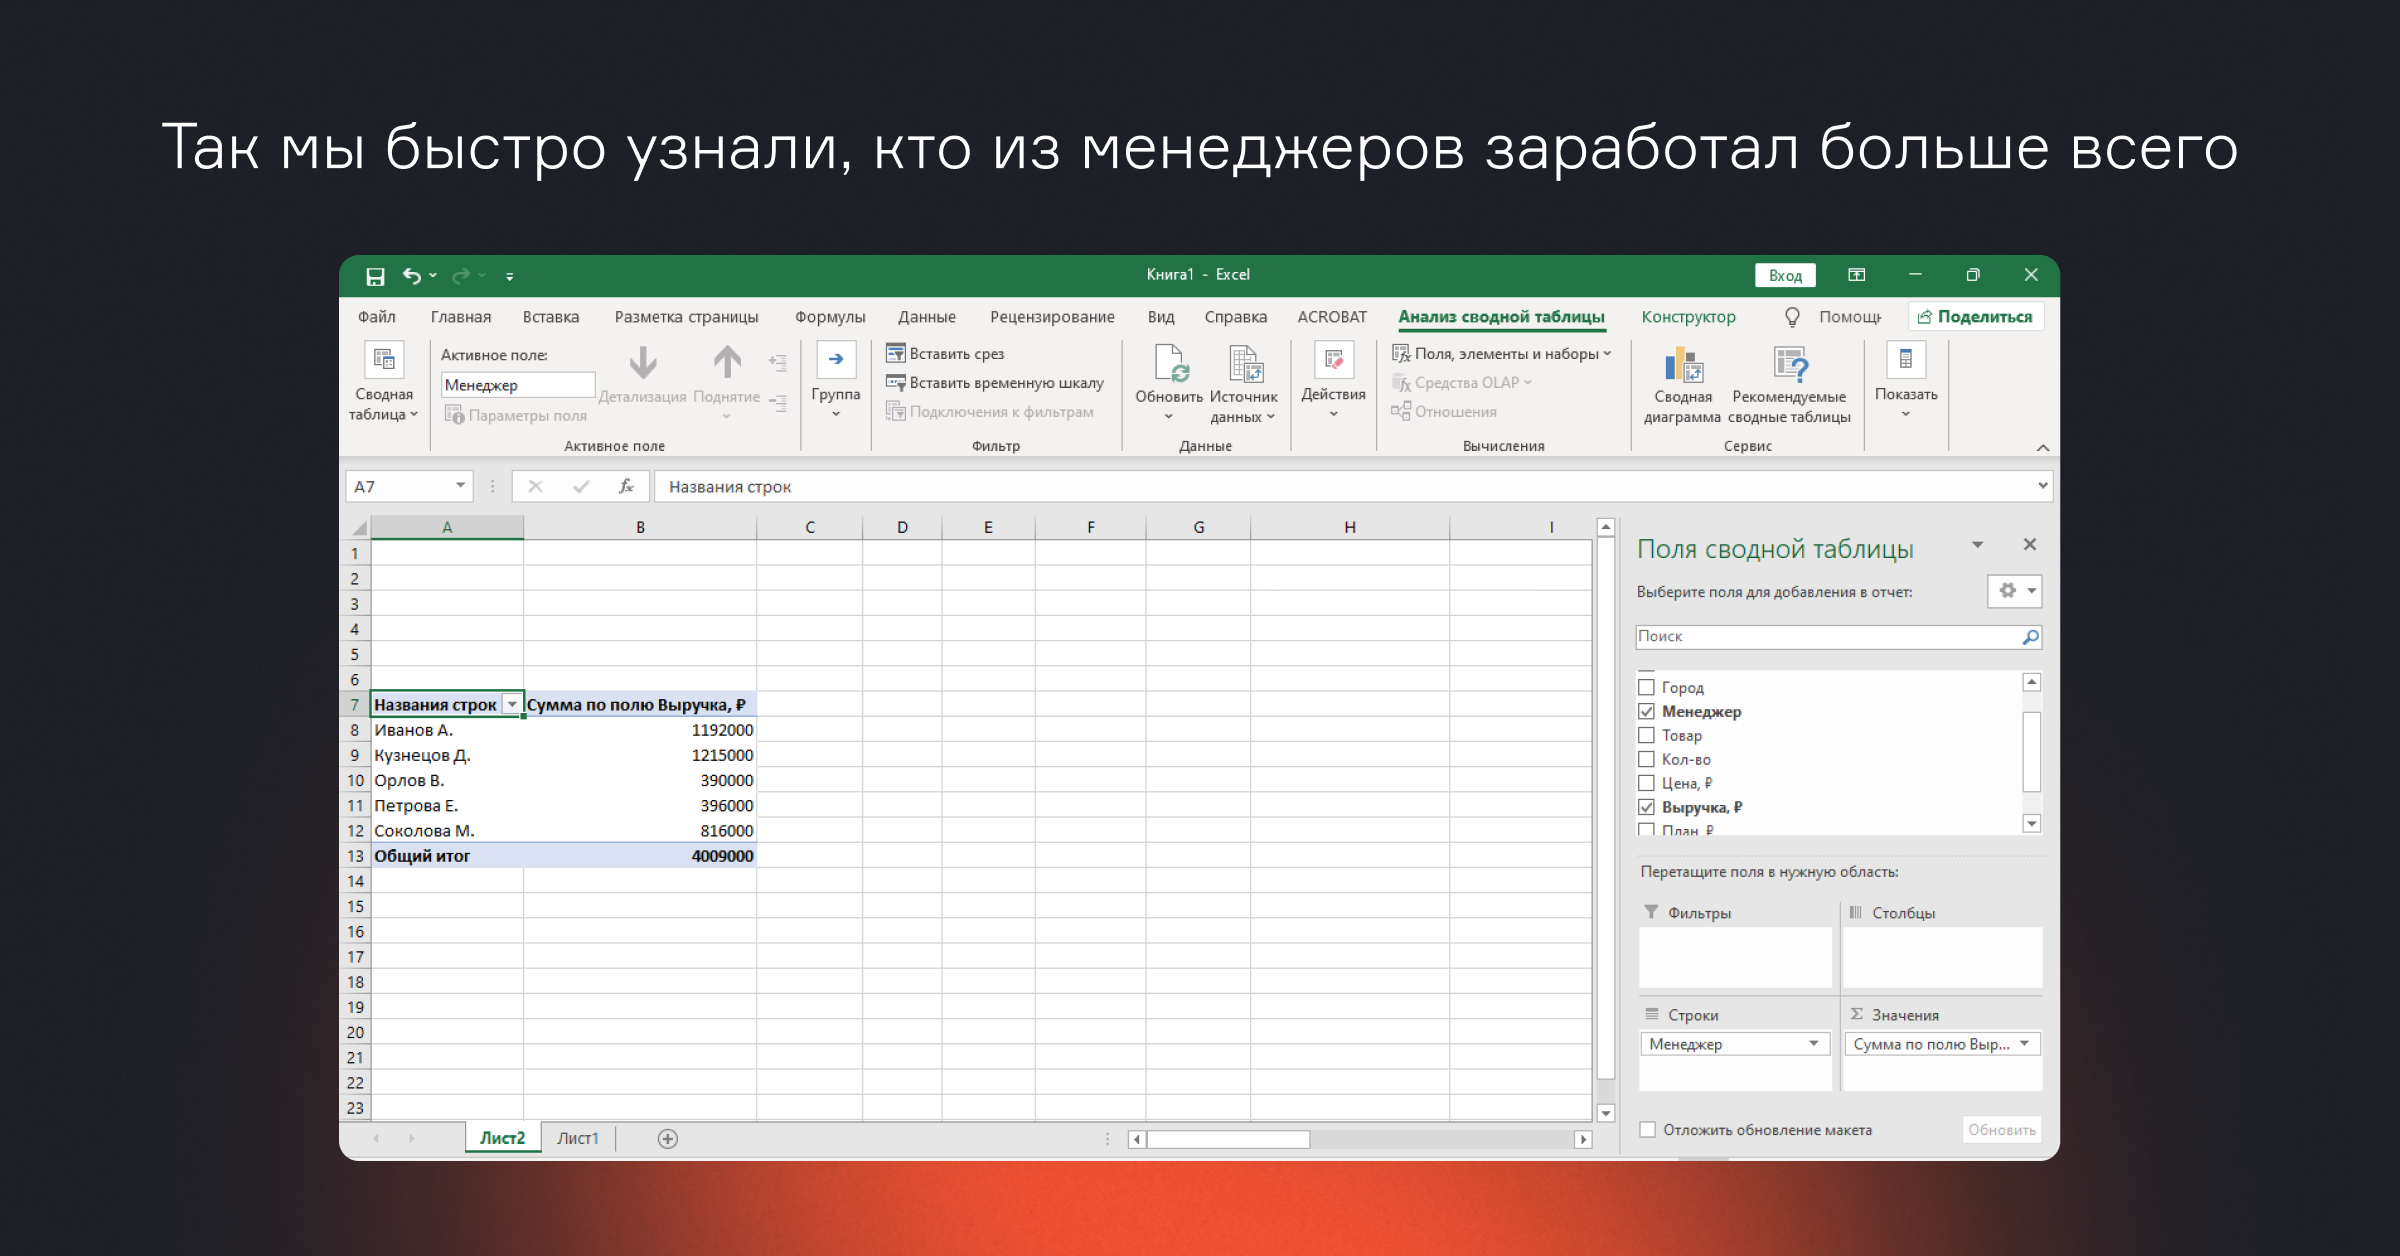Screen dimensions: 2400x1256
Task: Click the insert function fx icon
Action: click(x=626, y=487)
